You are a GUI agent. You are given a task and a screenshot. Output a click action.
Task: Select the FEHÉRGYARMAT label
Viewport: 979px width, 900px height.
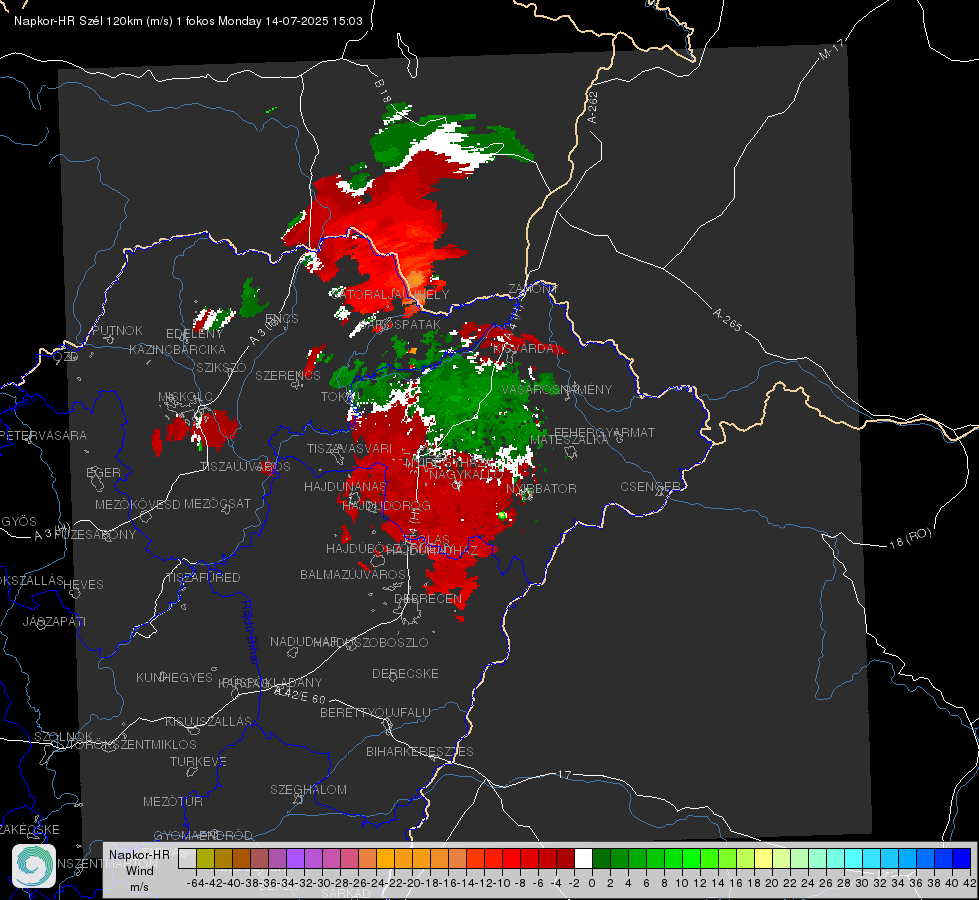tap(604, 432)
